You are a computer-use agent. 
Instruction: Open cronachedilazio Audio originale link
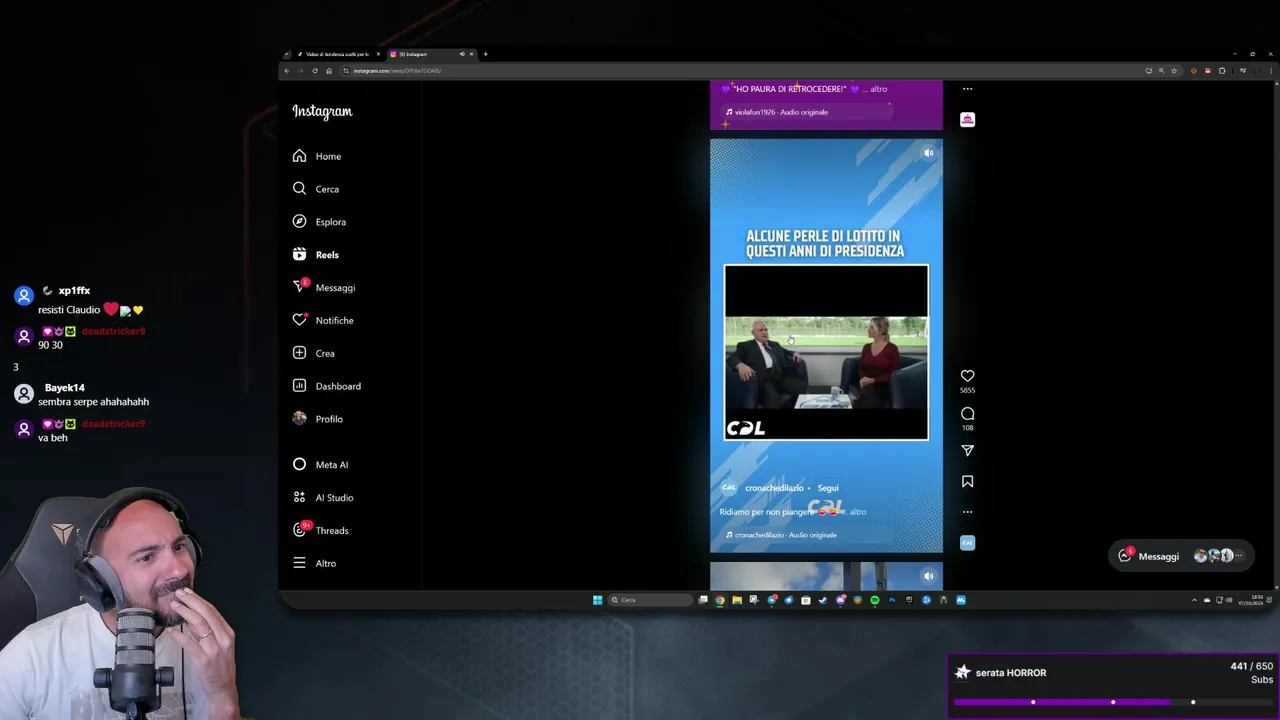[786, 535]
